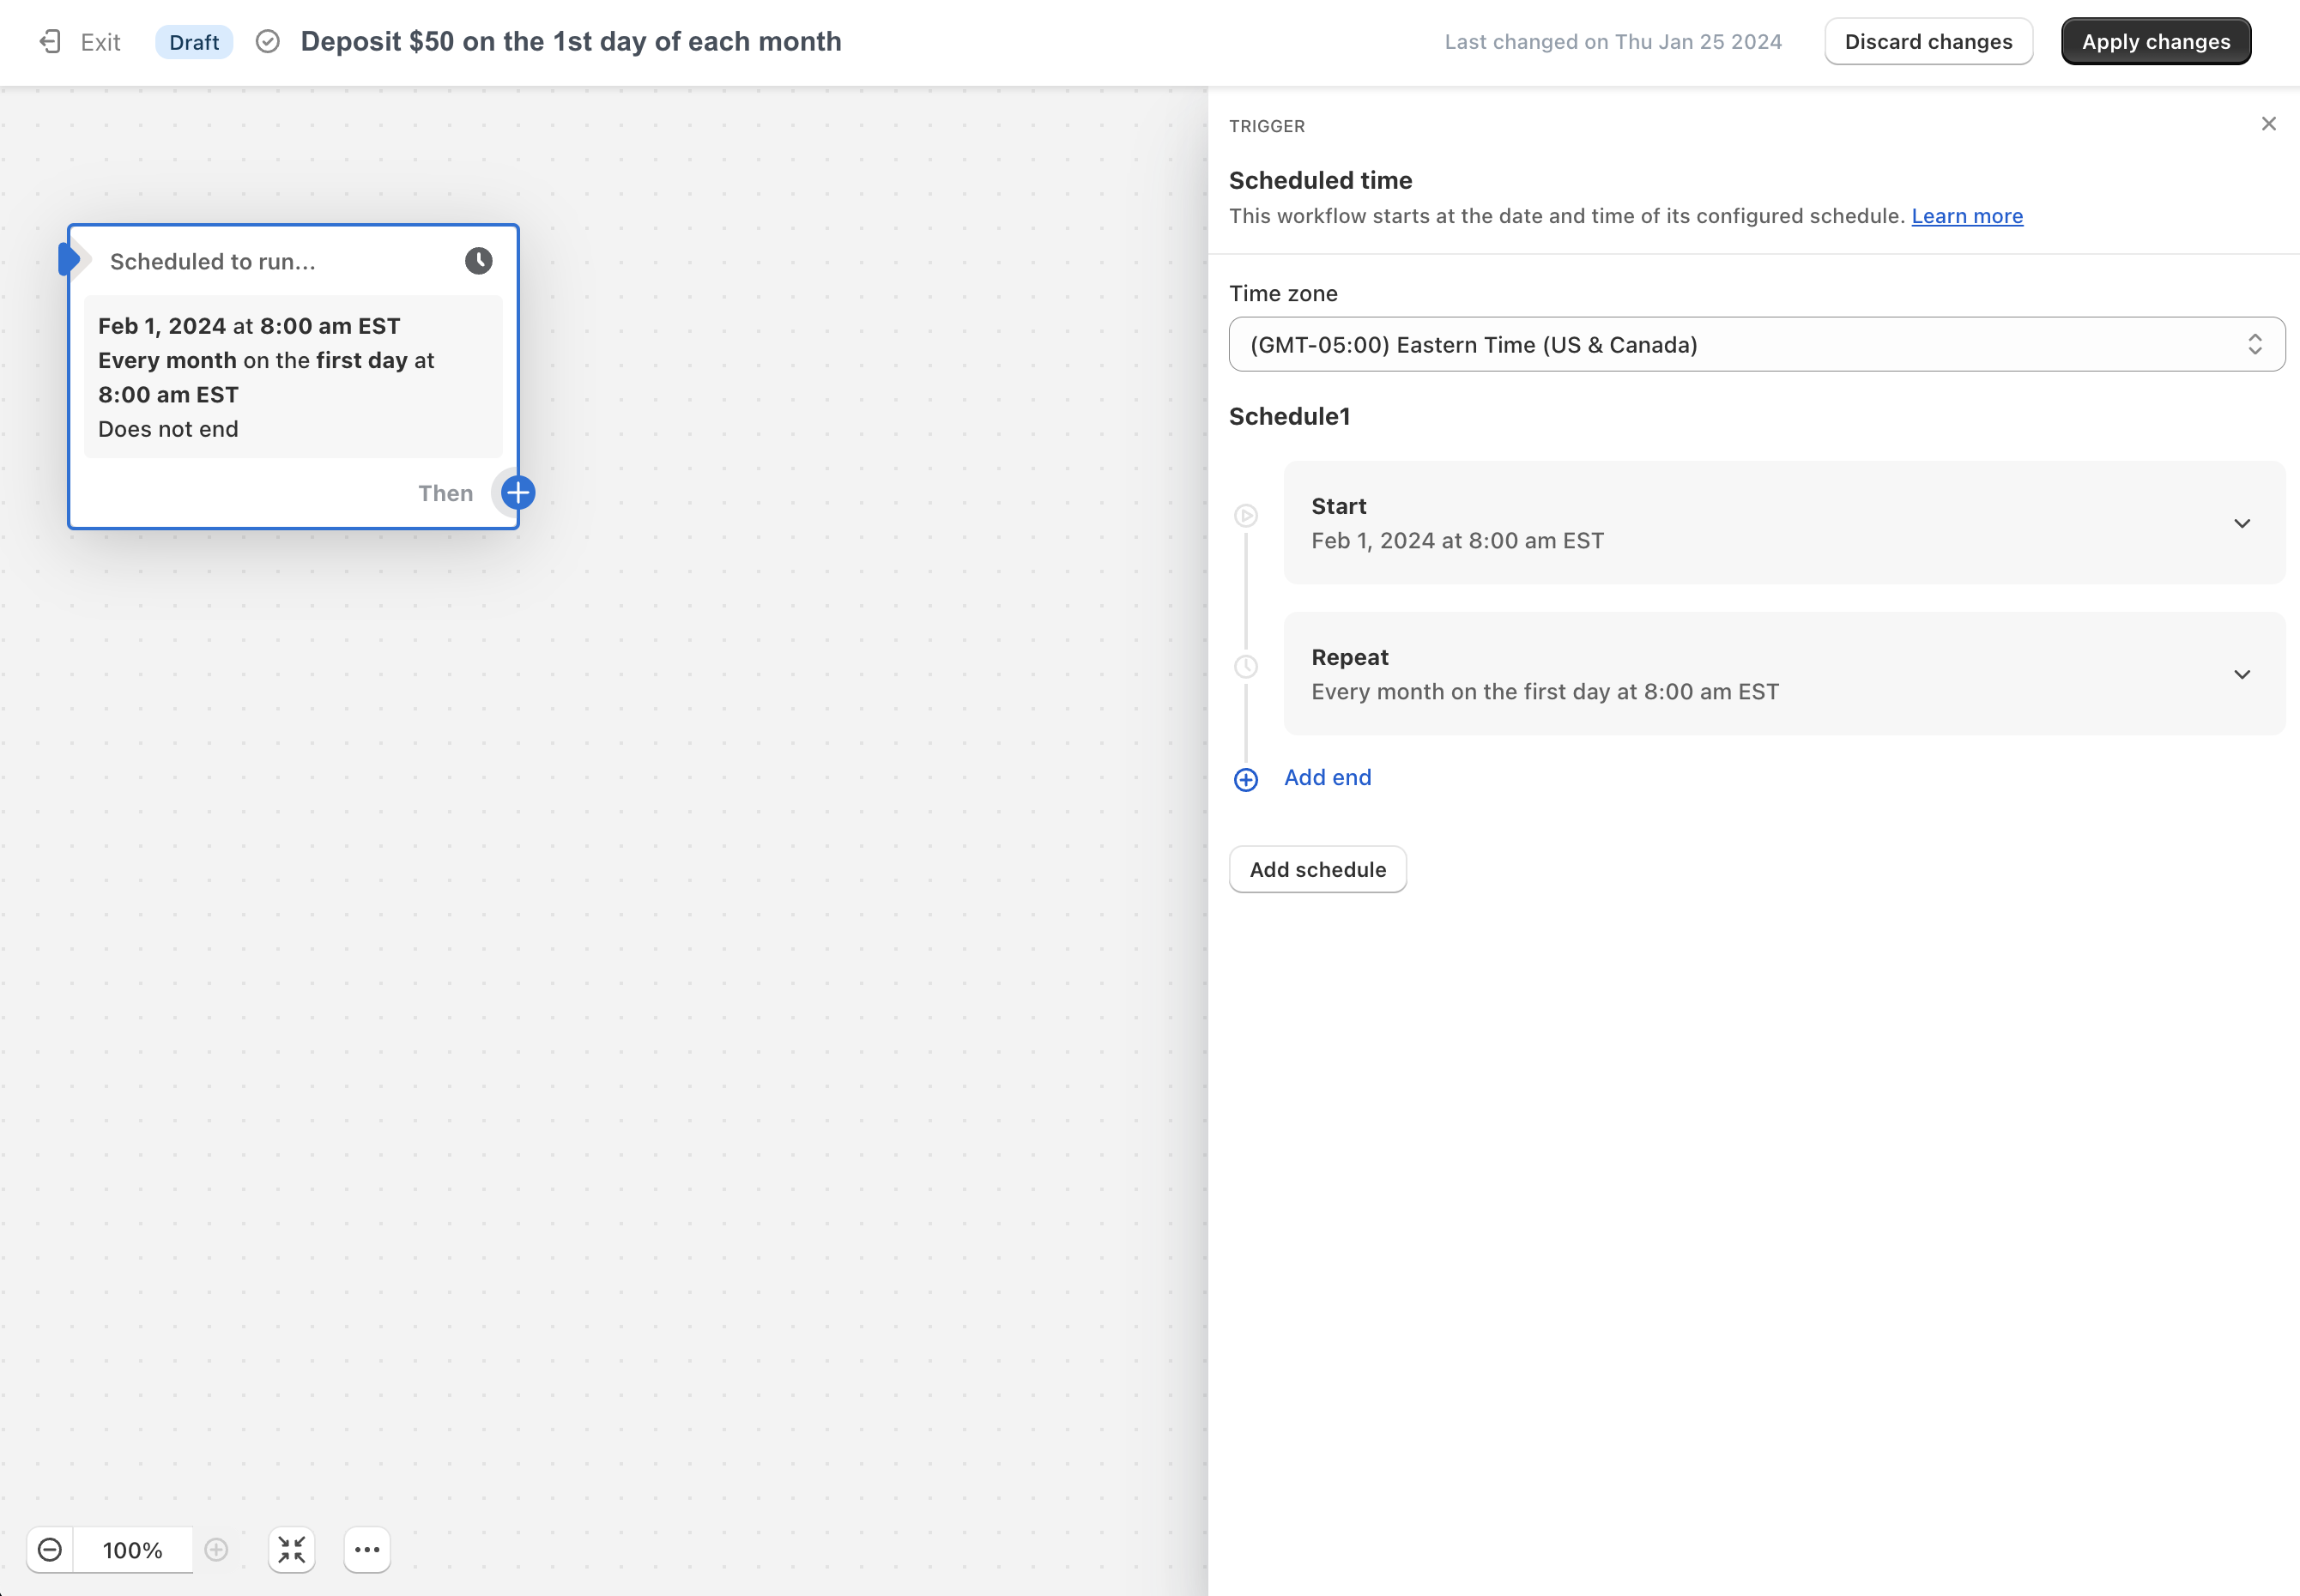Screen dimensions: 2300x1596
Task: Click the Does not end text in card
Action: click(168, 429)
